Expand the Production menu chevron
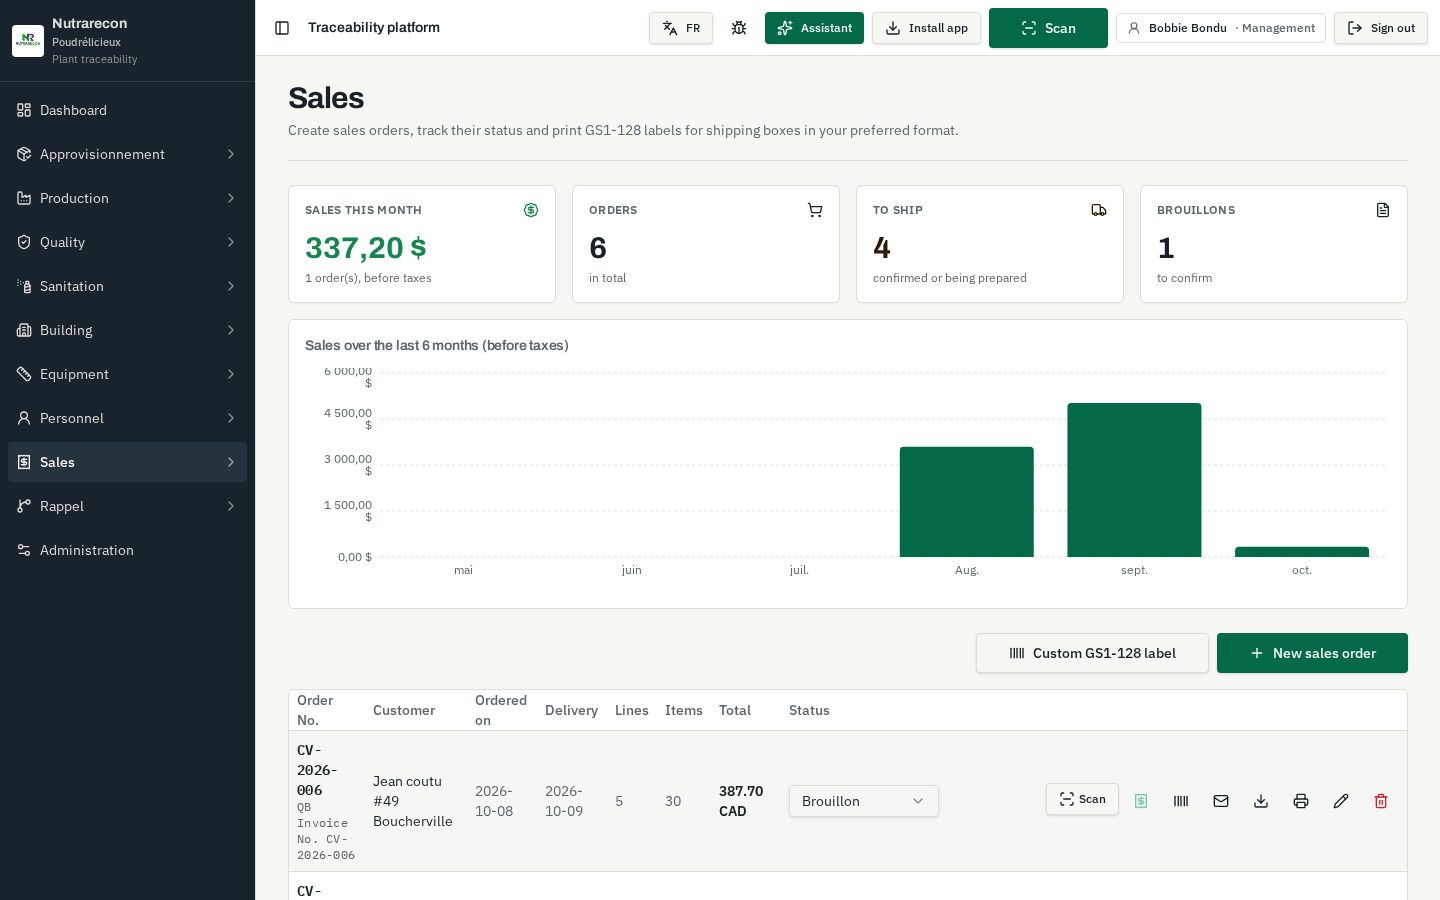1440x900 pixels. (x=231, y=198)
